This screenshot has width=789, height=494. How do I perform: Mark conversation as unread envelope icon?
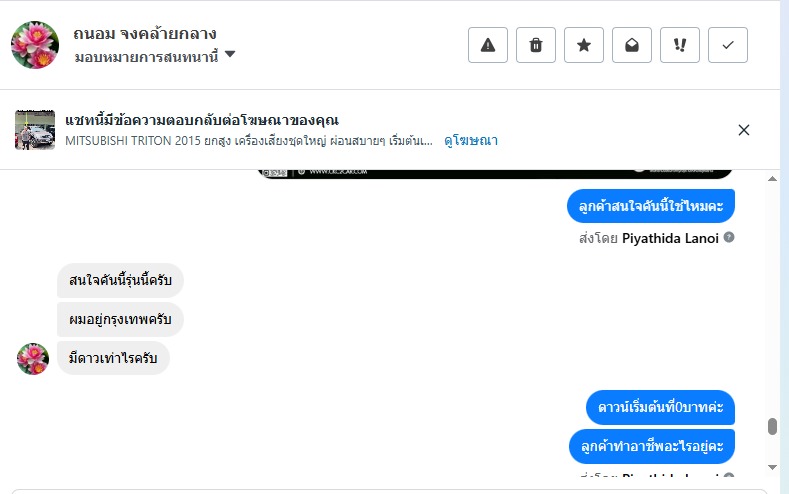pos(632,45)
